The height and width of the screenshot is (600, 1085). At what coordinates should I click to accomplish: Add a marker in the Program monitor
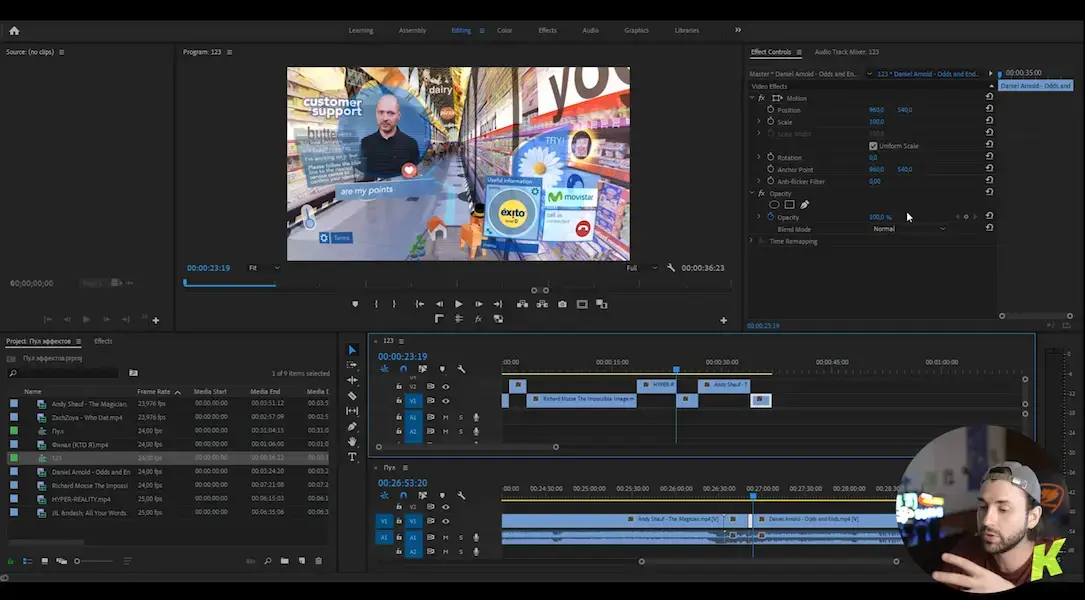pyautogui.click(x=355, y=304)
